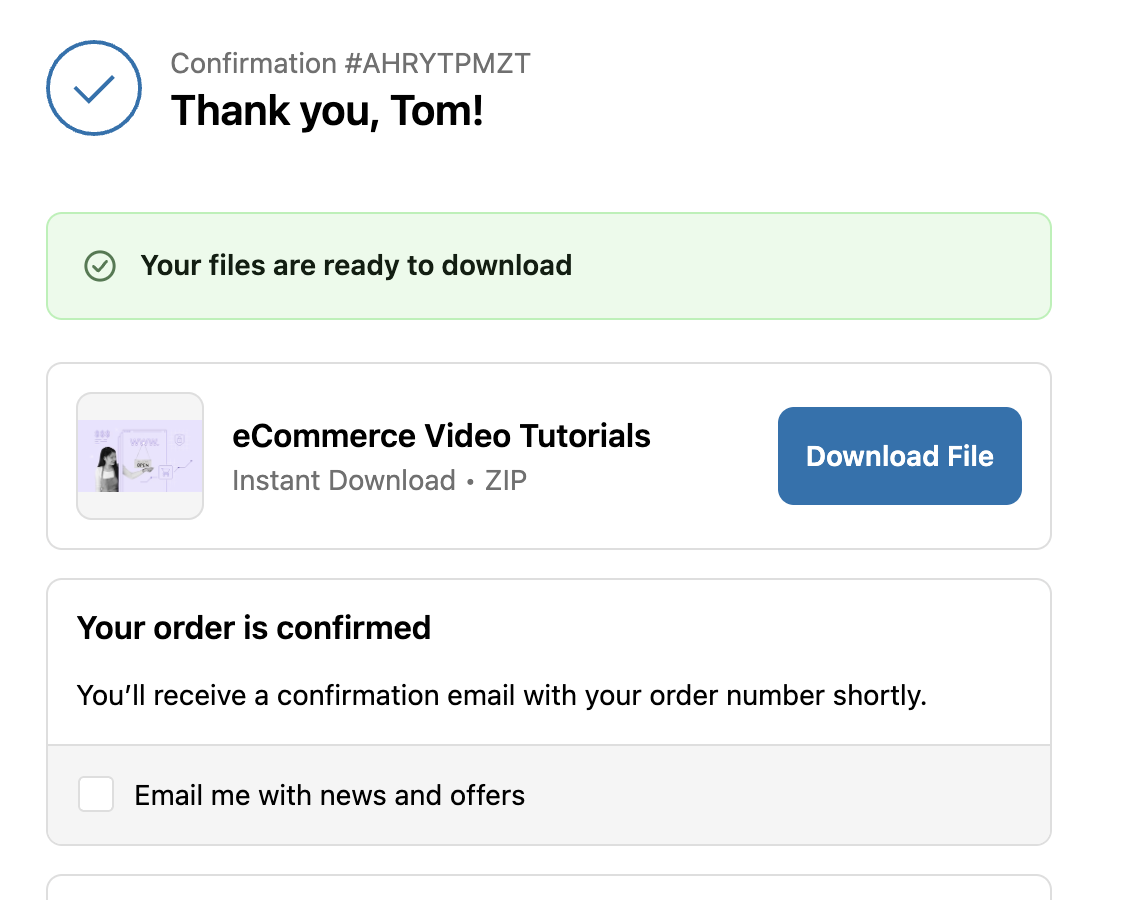The width and height of the screenshot is (1124, 900).
Task: Click the green check icon in the banner
Action: point(99,266)
